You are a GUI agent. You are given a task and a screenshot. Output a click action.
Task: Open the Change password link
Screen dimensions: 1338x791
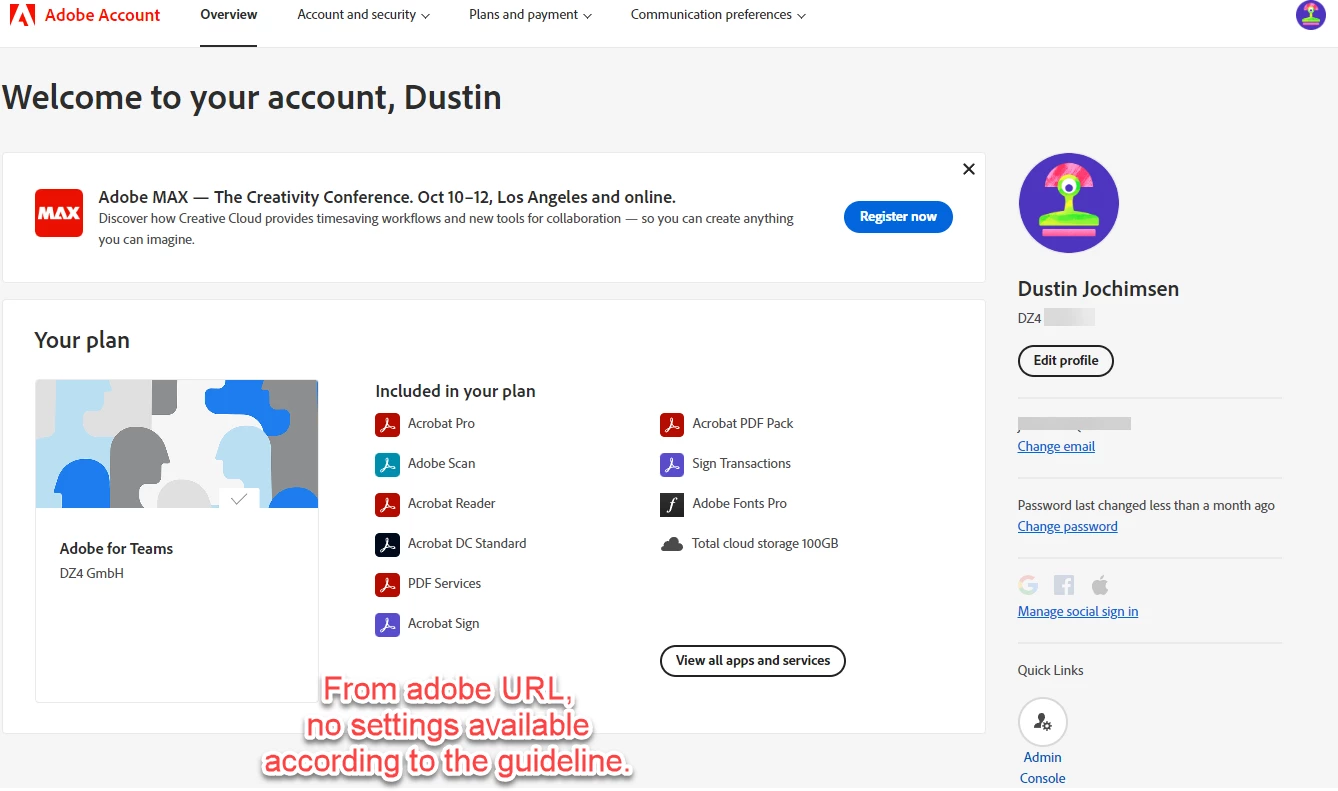pyautogui.click(x=1068, y=527)
